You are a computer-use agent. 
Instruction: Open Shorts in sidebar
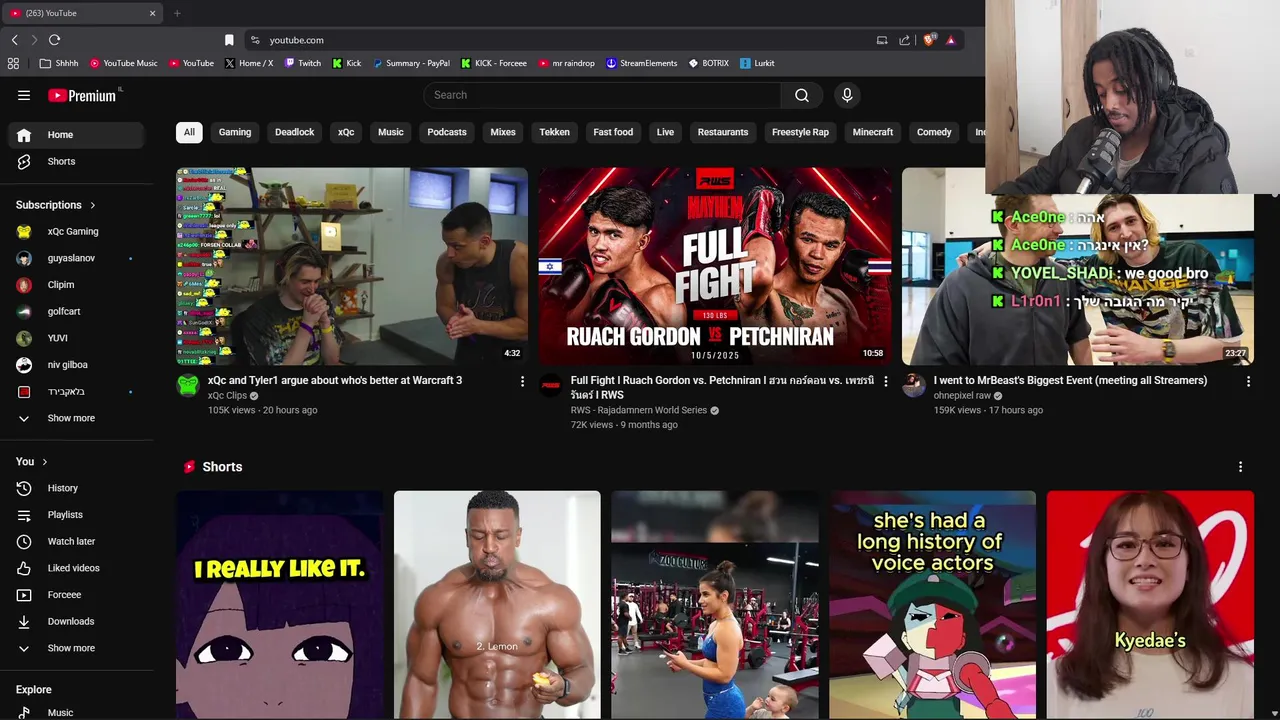(x=76, y=161)
